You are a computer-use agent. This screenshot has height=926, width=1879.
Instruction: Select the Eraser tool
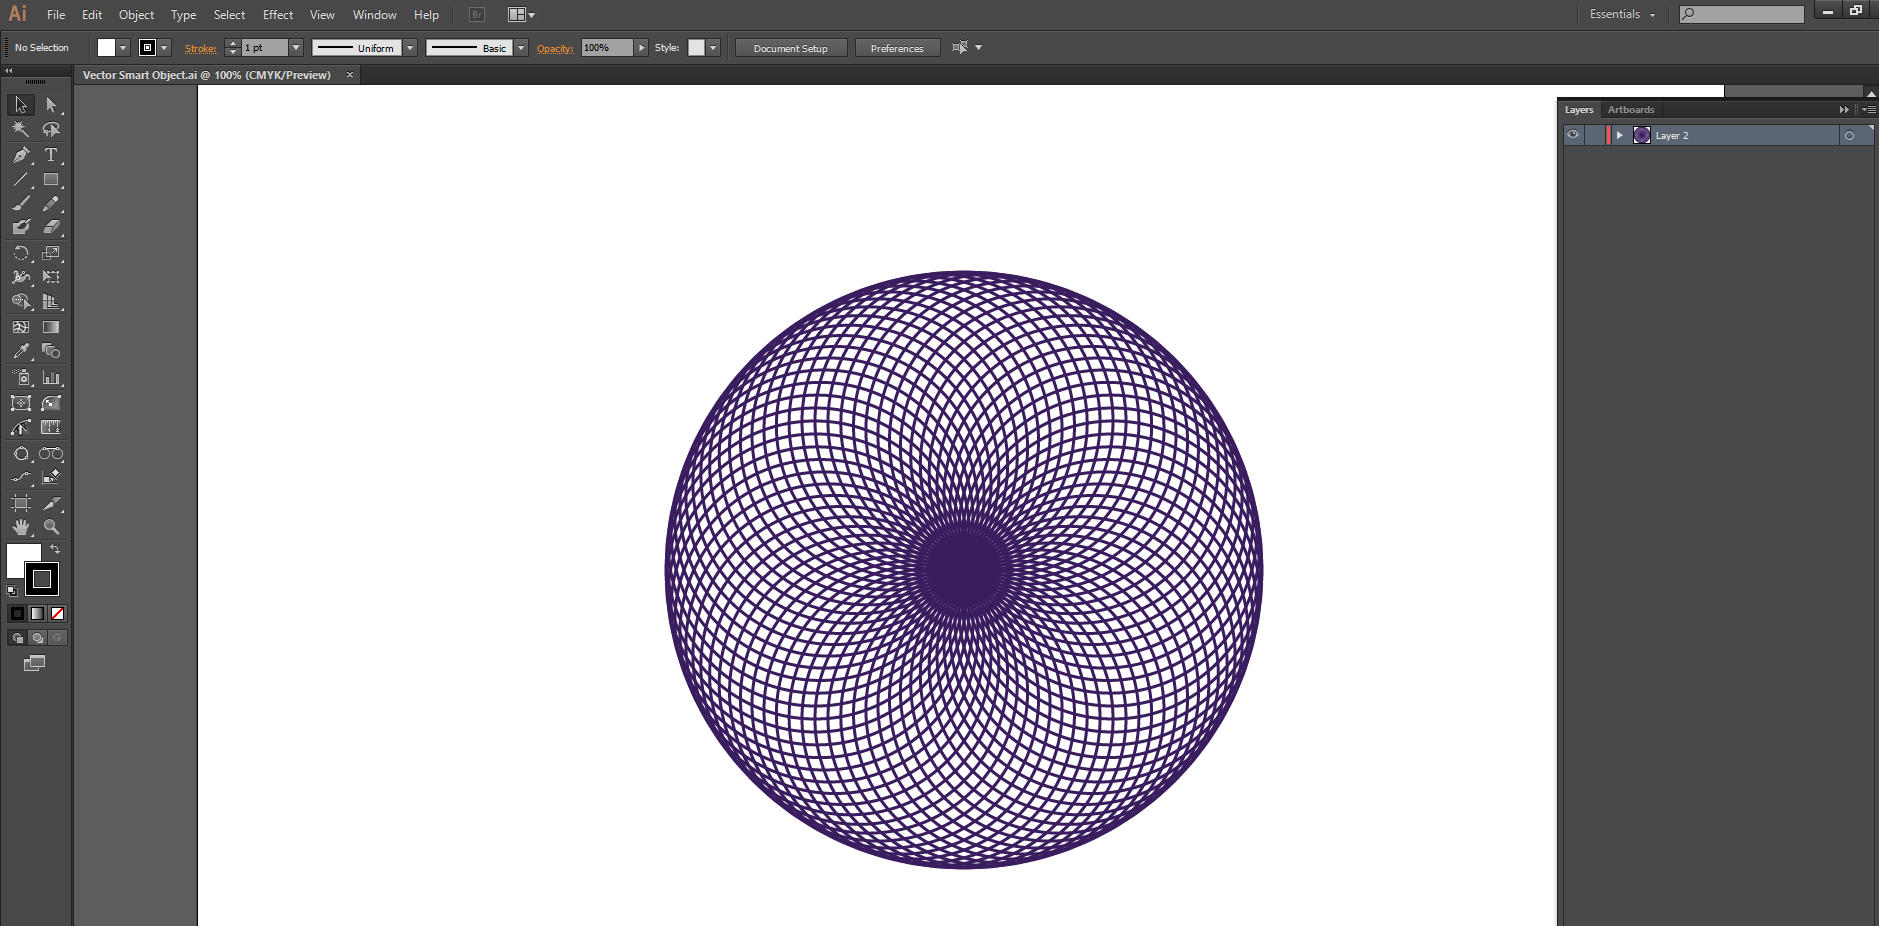(51, 227)
